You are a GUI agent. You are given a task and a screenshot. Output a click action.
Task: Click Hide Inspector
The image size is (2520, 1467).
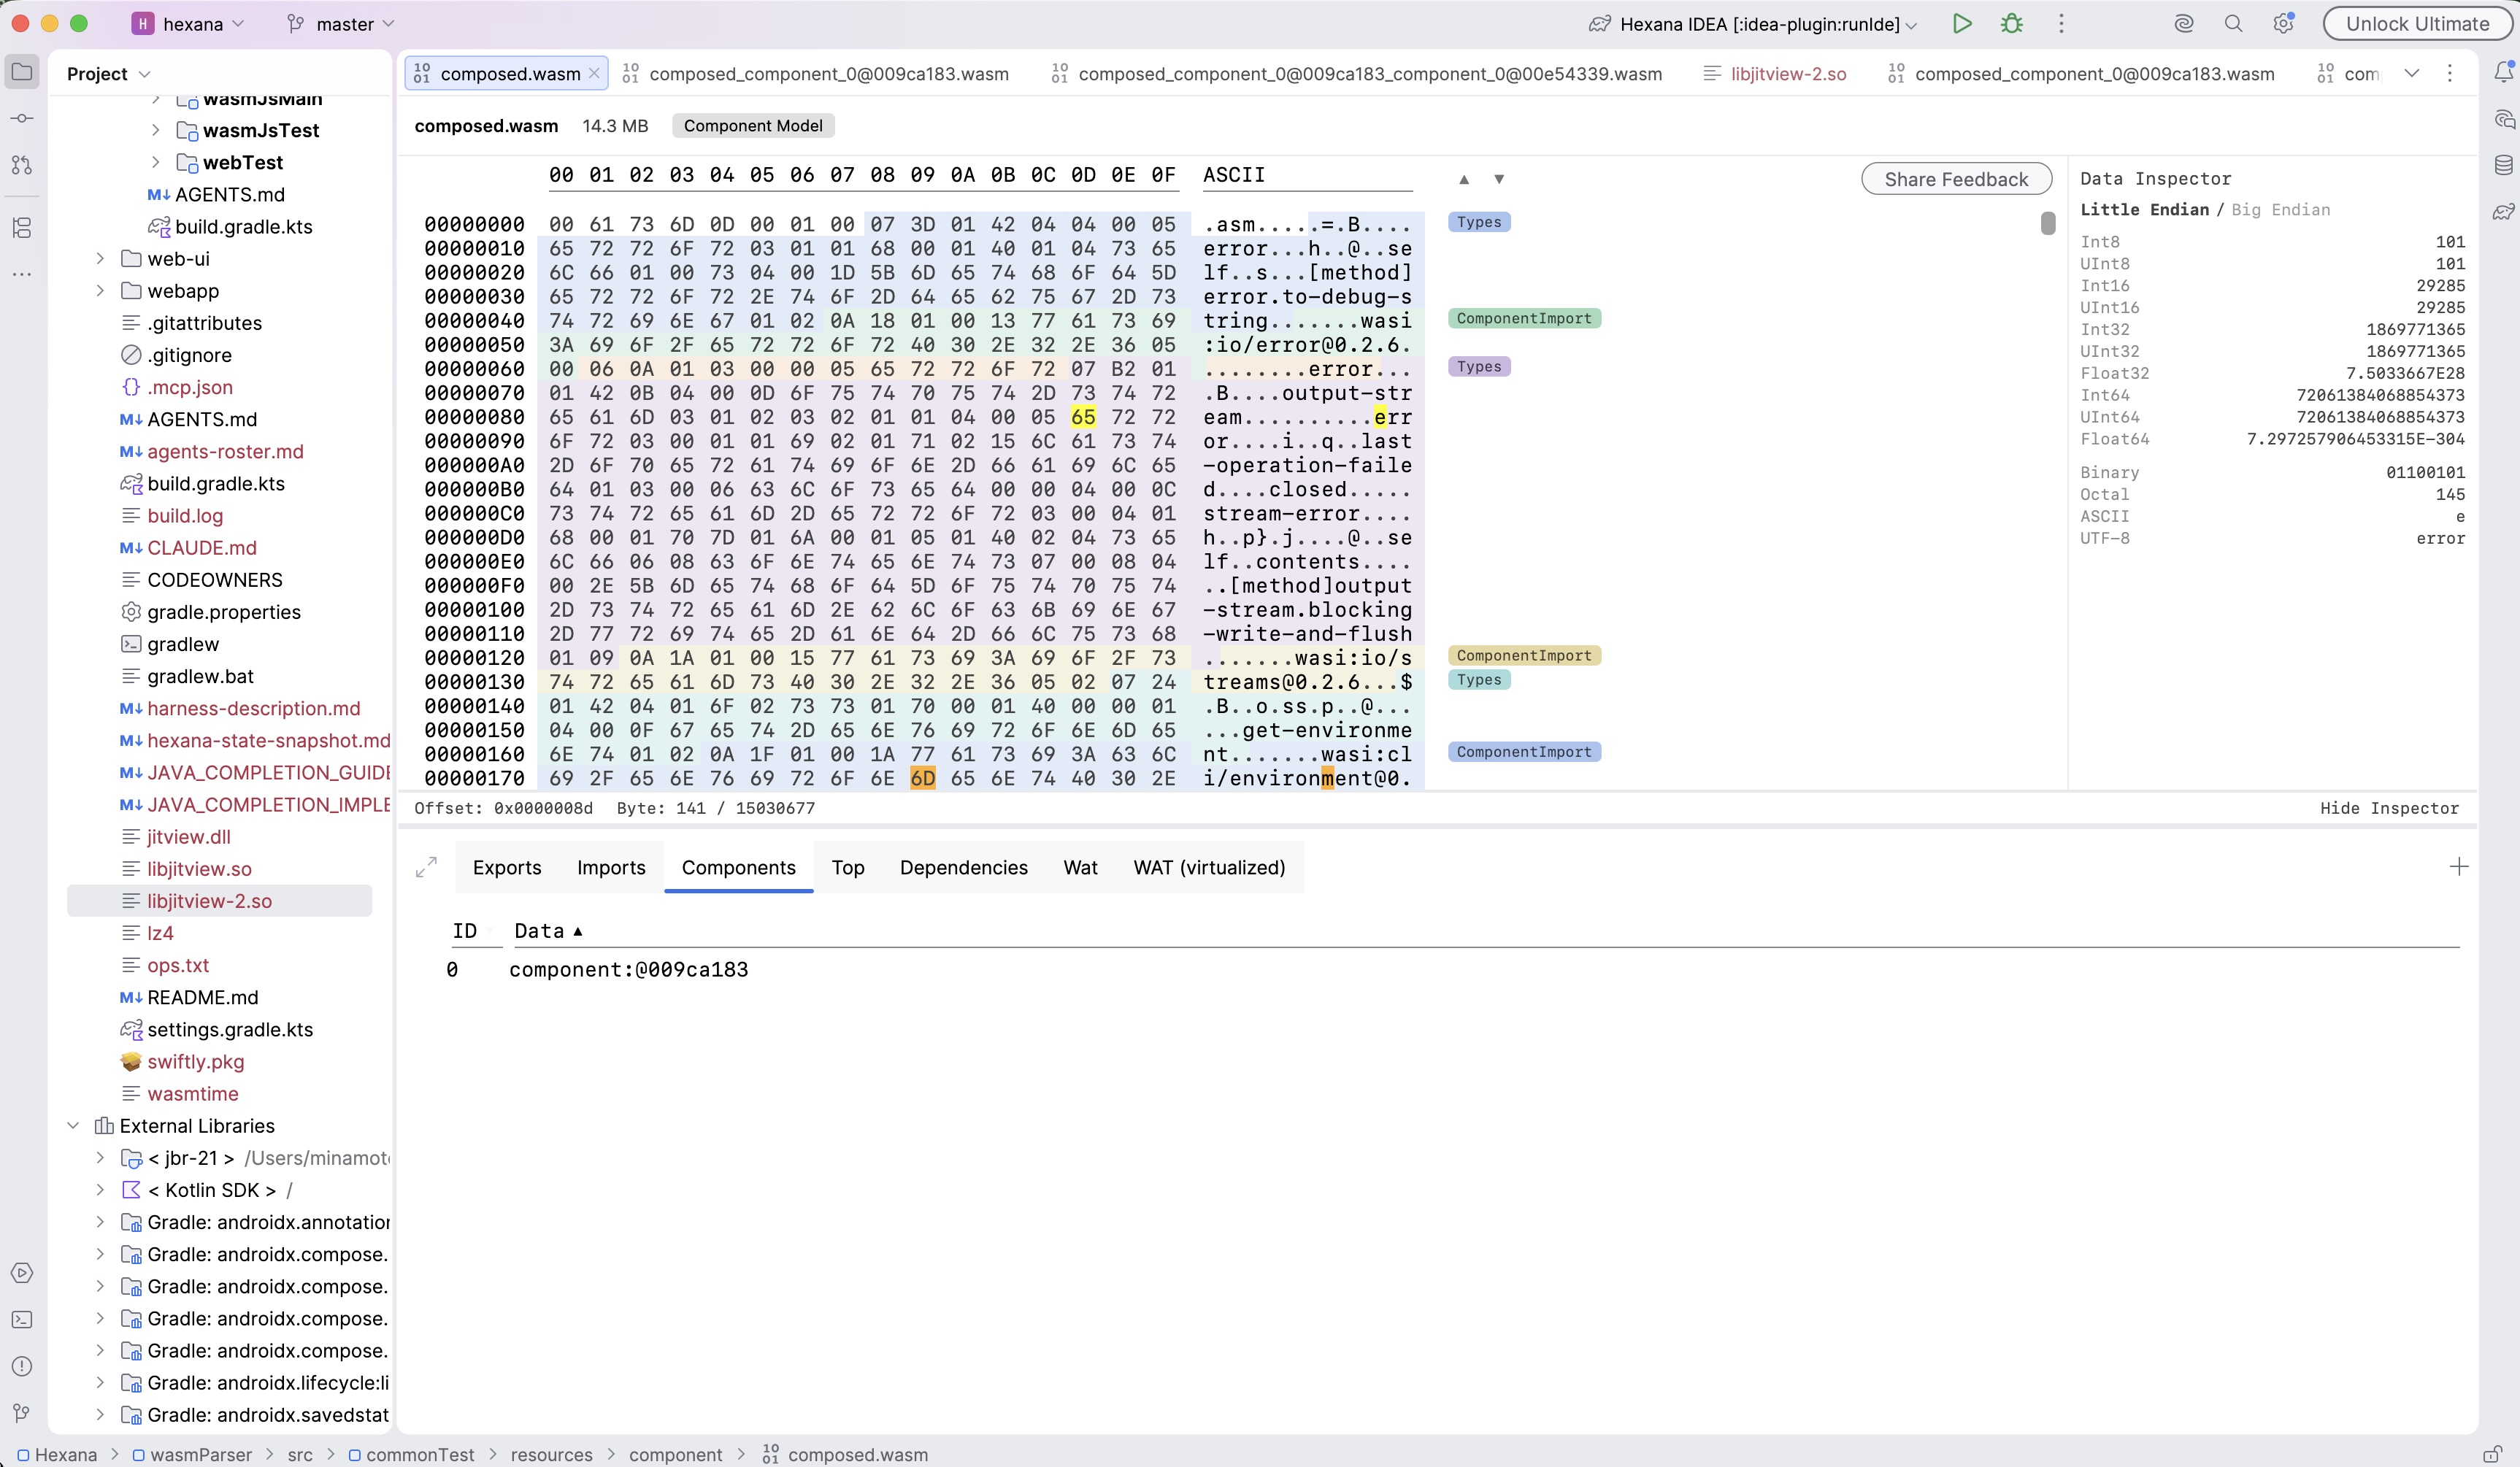tap(2389, 808)
